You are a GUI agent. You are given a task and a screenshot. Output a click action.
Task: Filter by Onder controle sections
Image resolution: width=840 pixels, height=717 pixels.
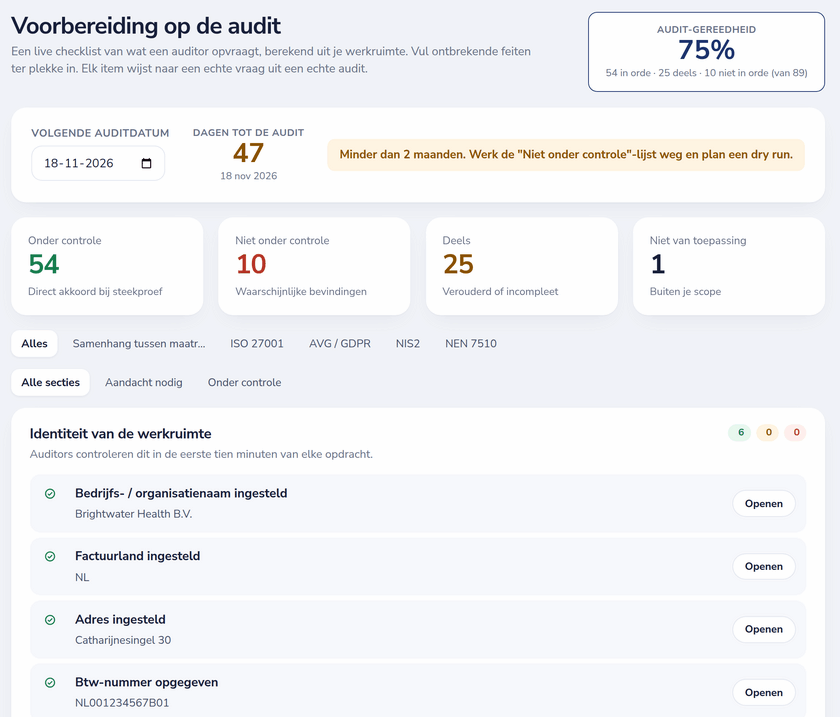coord(244,383)
